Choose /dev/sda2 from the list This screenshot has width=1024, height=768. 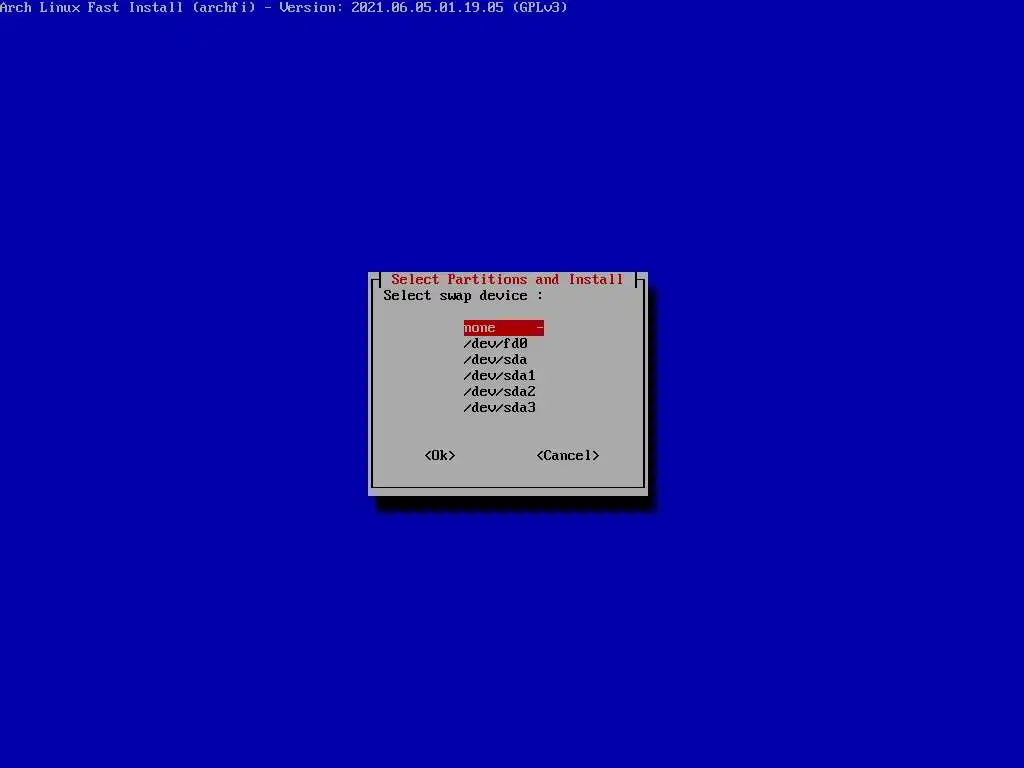(500, 392)
